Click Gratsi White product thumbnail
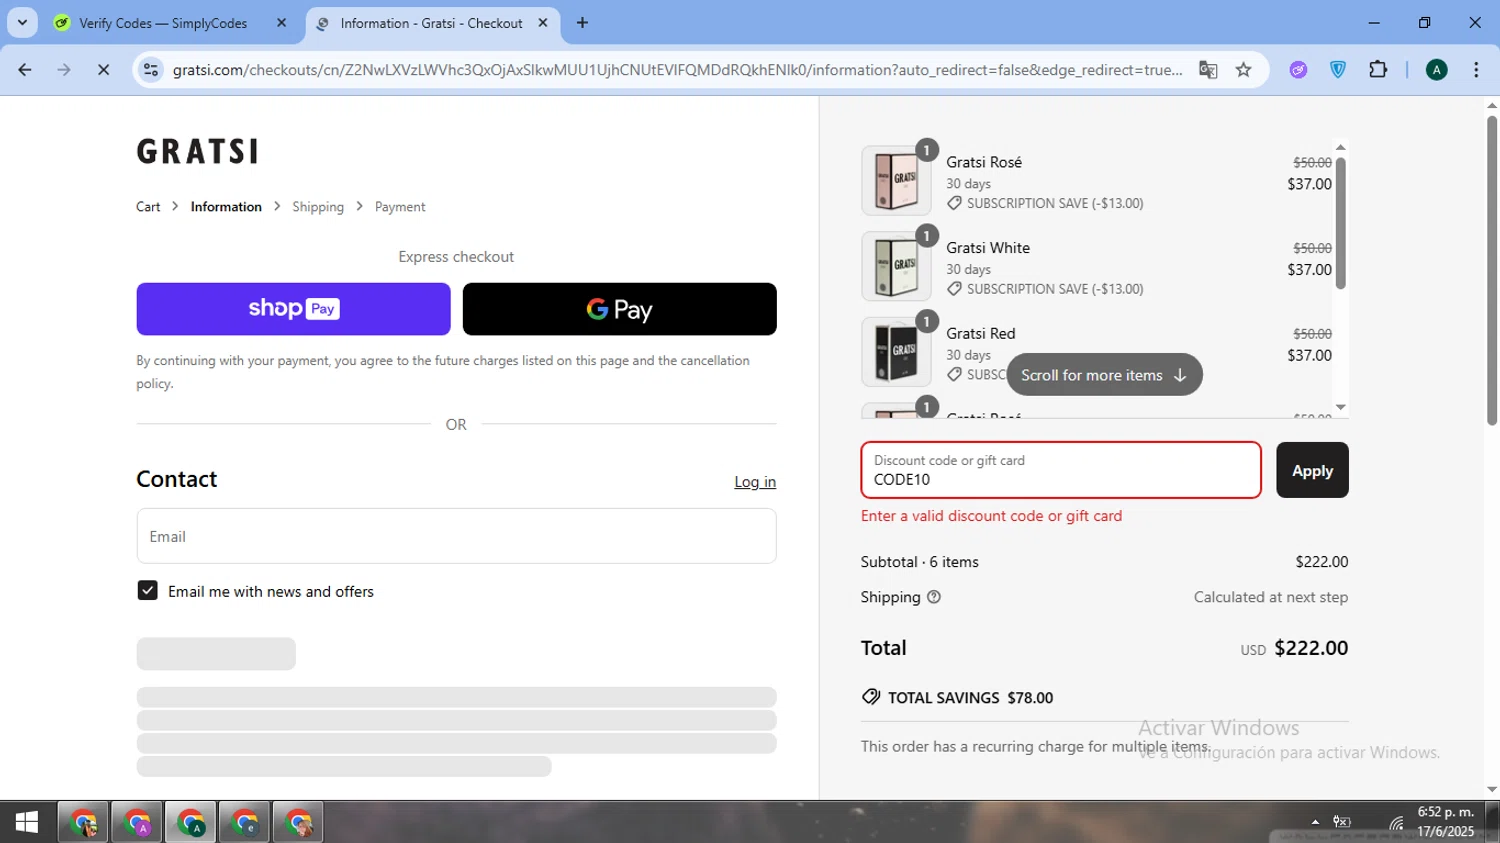1500x843 pixels. [896, 266]
